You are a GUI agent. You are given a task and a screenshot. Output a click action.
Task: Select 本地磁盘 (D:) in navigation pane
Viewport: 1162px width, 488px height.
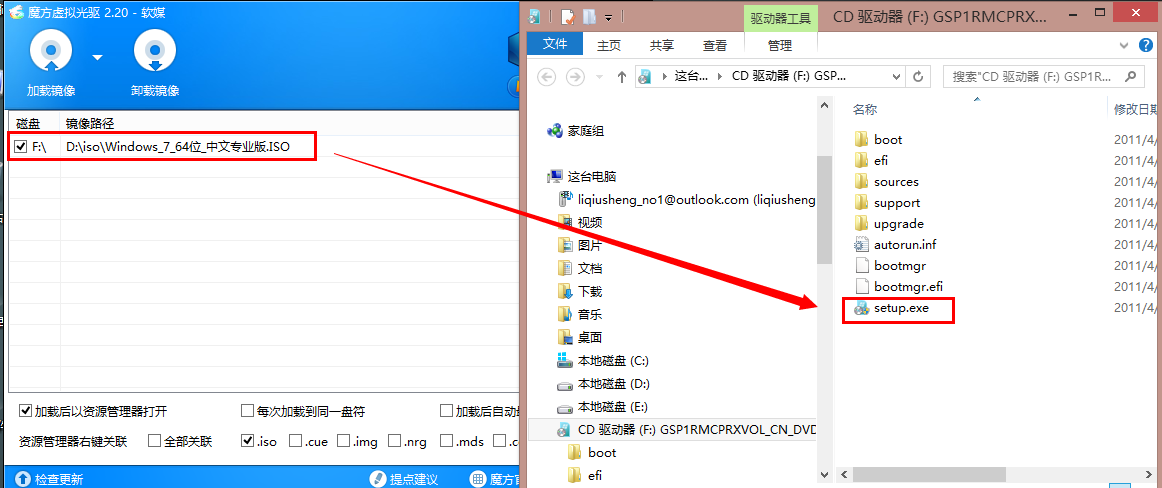pyautogui.click(x=603, y=384)
